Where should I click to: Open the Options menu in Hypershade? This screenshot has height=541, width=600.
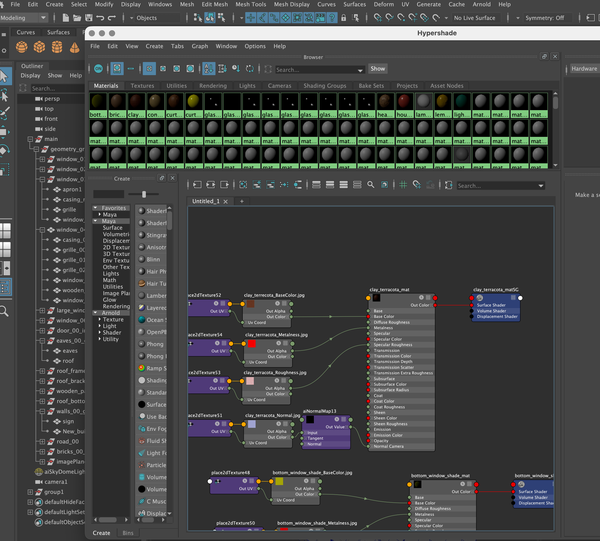tap(255, 46)
